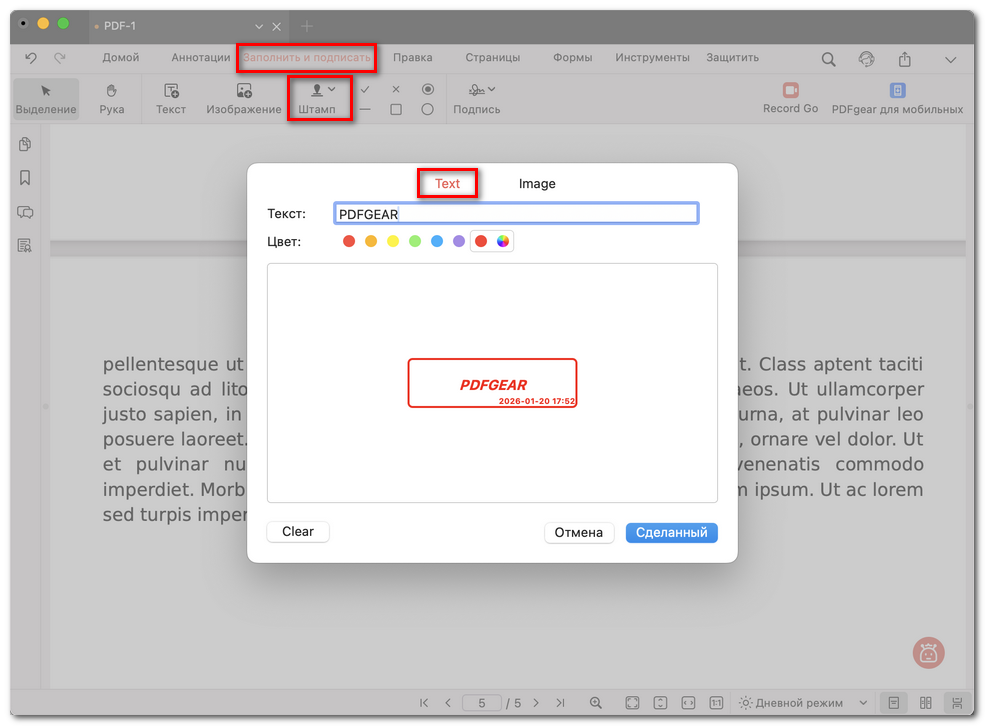This screenshot has width=985, height=726.
Task: Click the Штамп stamp tool icon
Action: pyautogui.click(x=317, y=90)
